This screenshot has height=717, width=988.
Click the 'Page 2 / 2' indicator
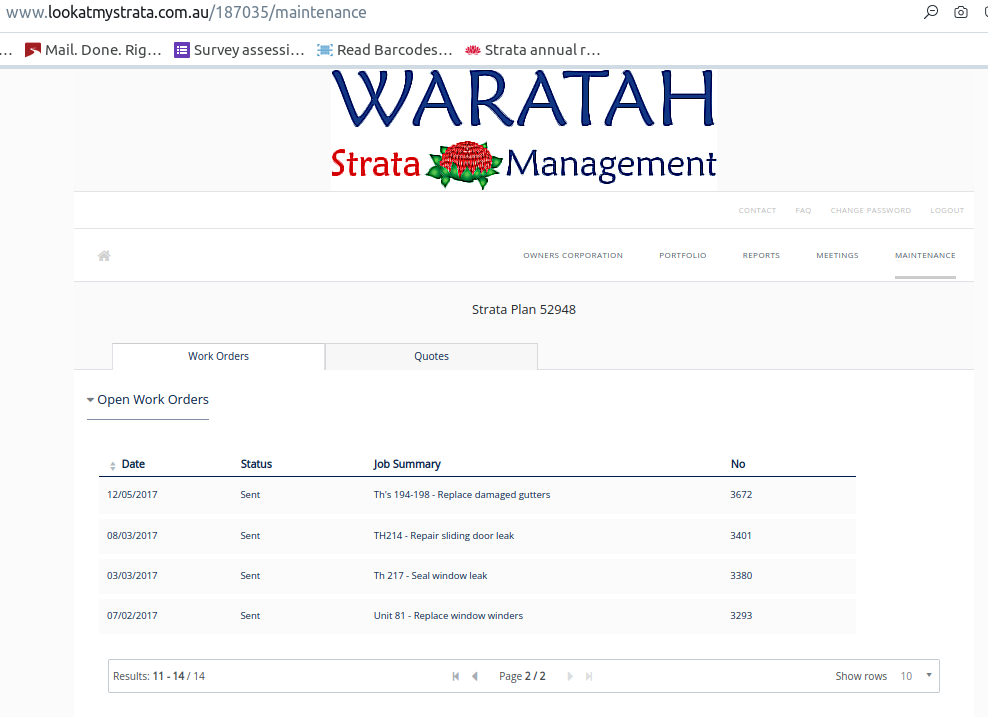[522, 676]
